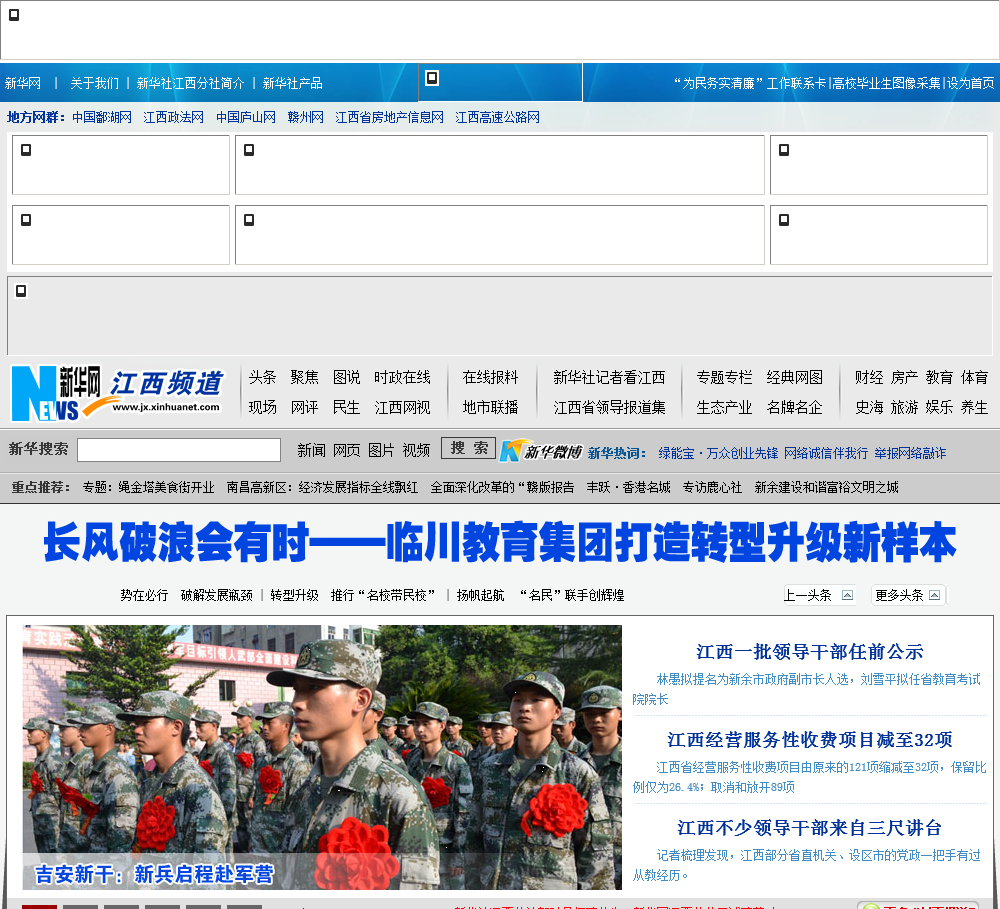Open 关于我们 page

(94, 83)
